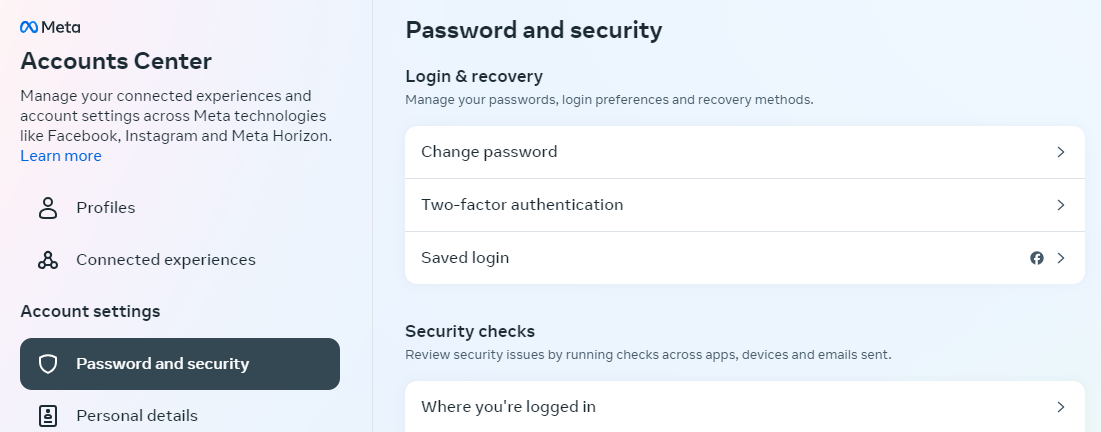Select the Password and security menu item
1101x432 pixels.
tap(180, 364)
